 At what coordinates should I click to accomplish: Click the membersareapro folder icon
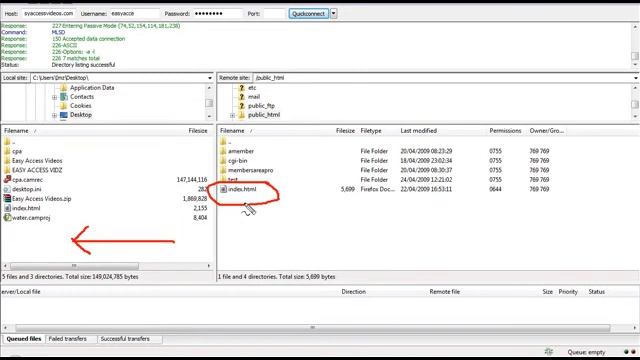(223, 170)
